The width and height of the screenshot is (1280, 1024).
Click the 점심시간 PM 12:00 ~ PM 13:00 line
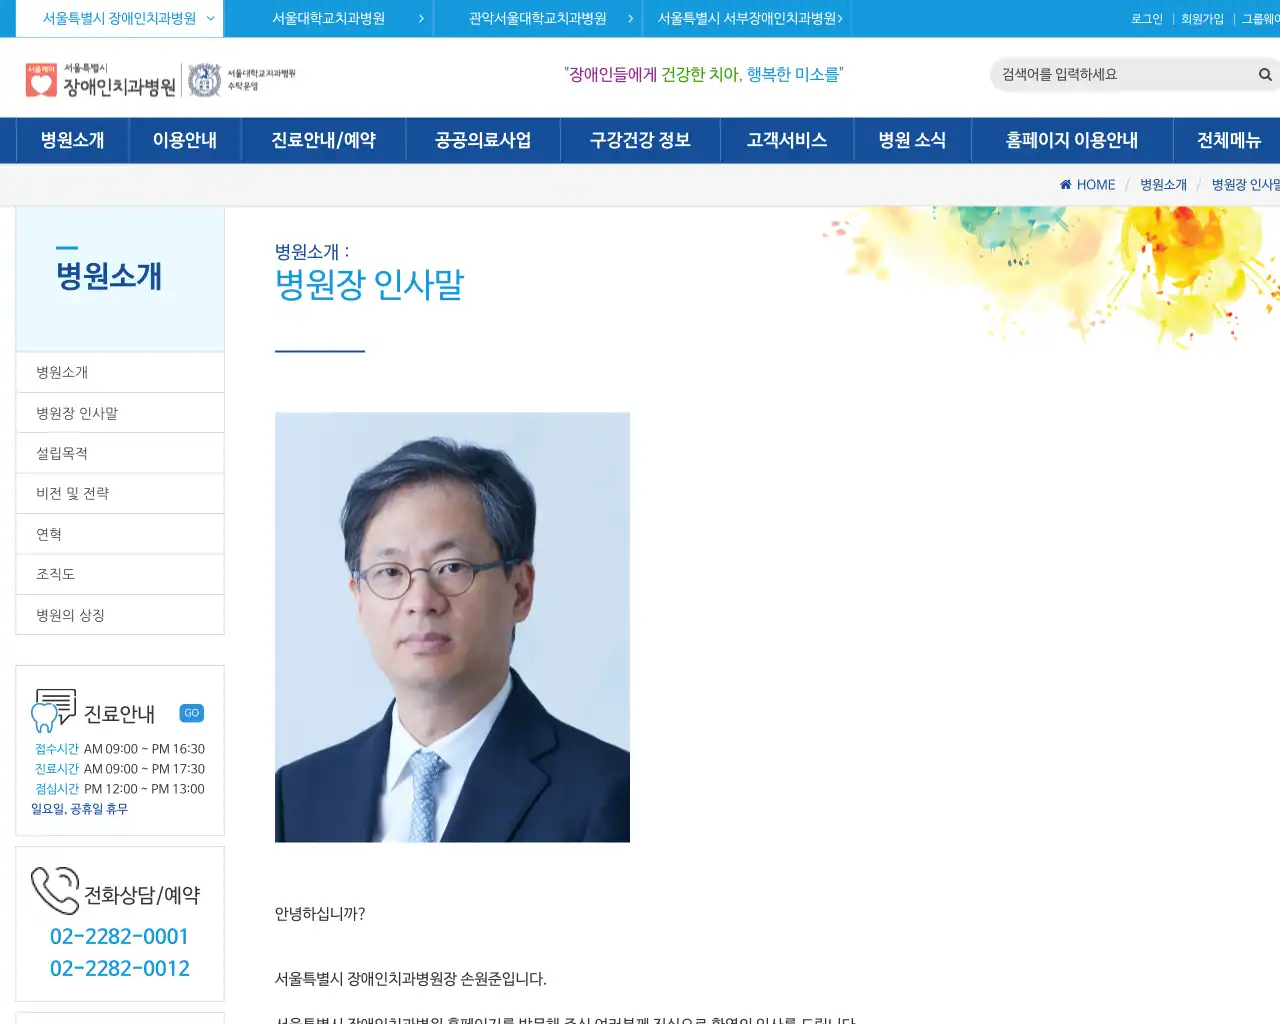coord(120,789)
